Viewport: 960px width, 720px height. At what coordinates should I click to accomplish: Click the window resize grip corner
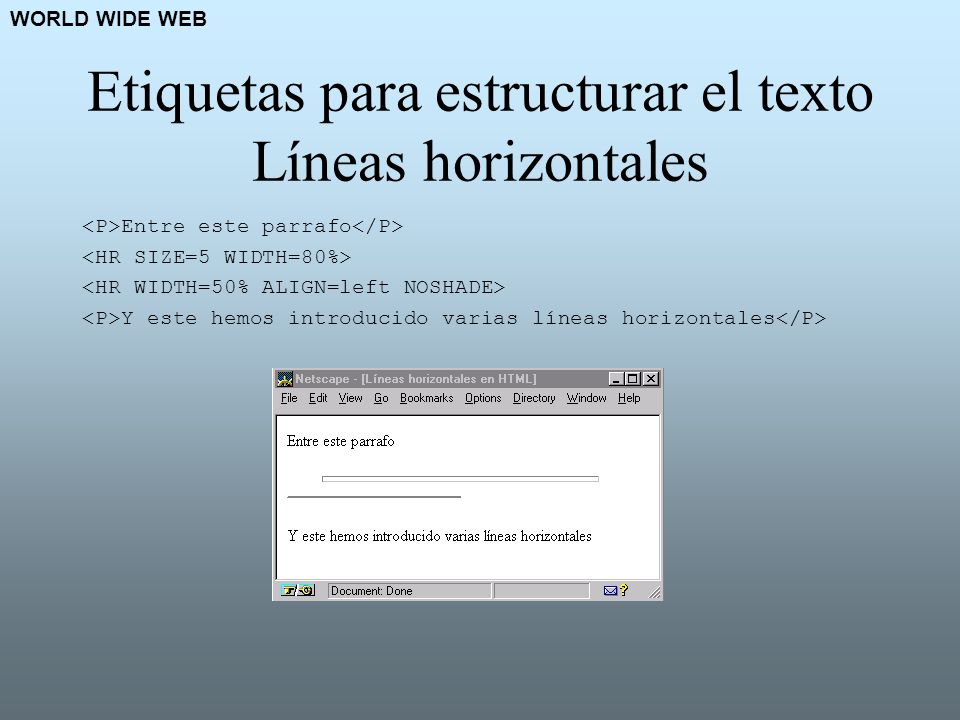pyautogui.click(x=654, y=592)
